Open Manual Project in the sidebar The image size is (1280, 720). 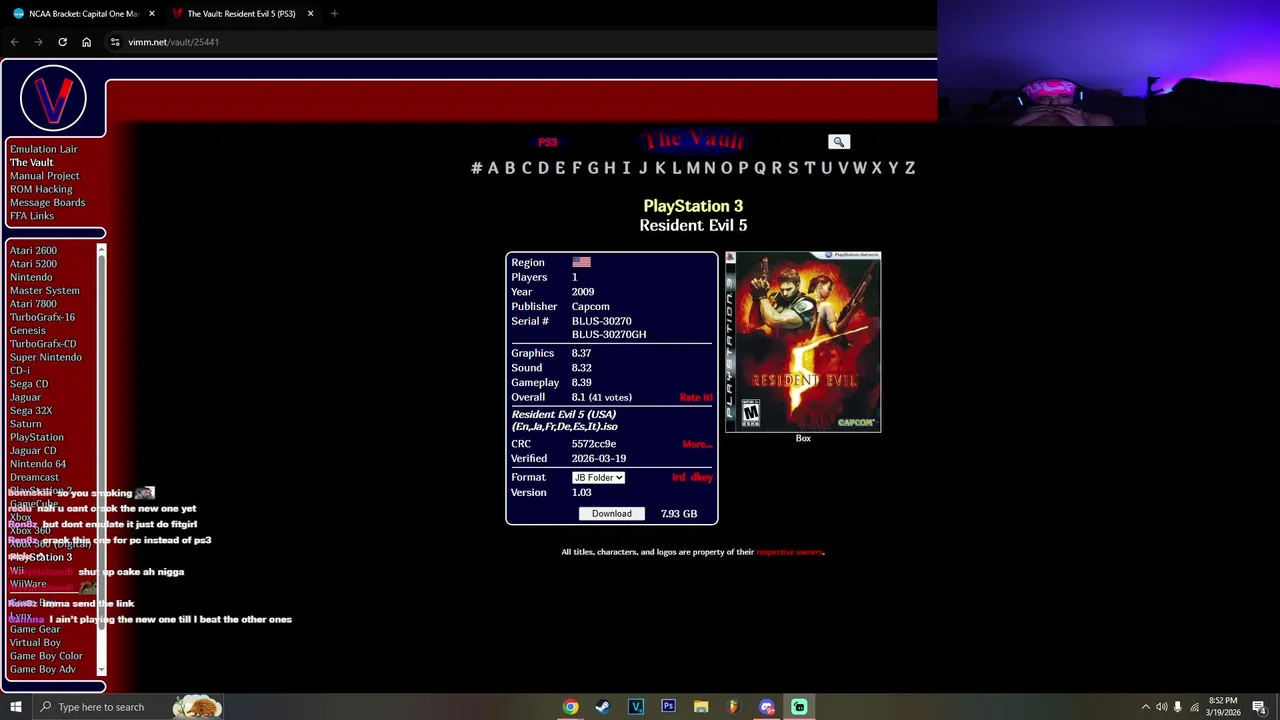pyautogui.click(x=44, y=176)
